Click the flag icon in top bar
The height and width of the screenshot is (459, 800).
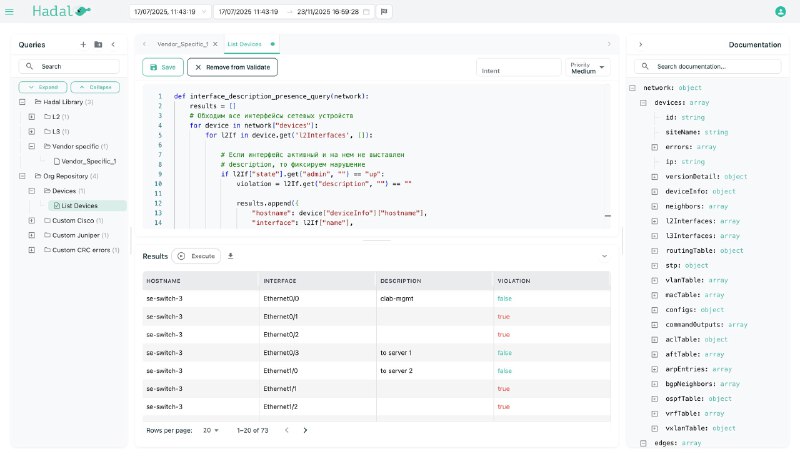point(384,11)
